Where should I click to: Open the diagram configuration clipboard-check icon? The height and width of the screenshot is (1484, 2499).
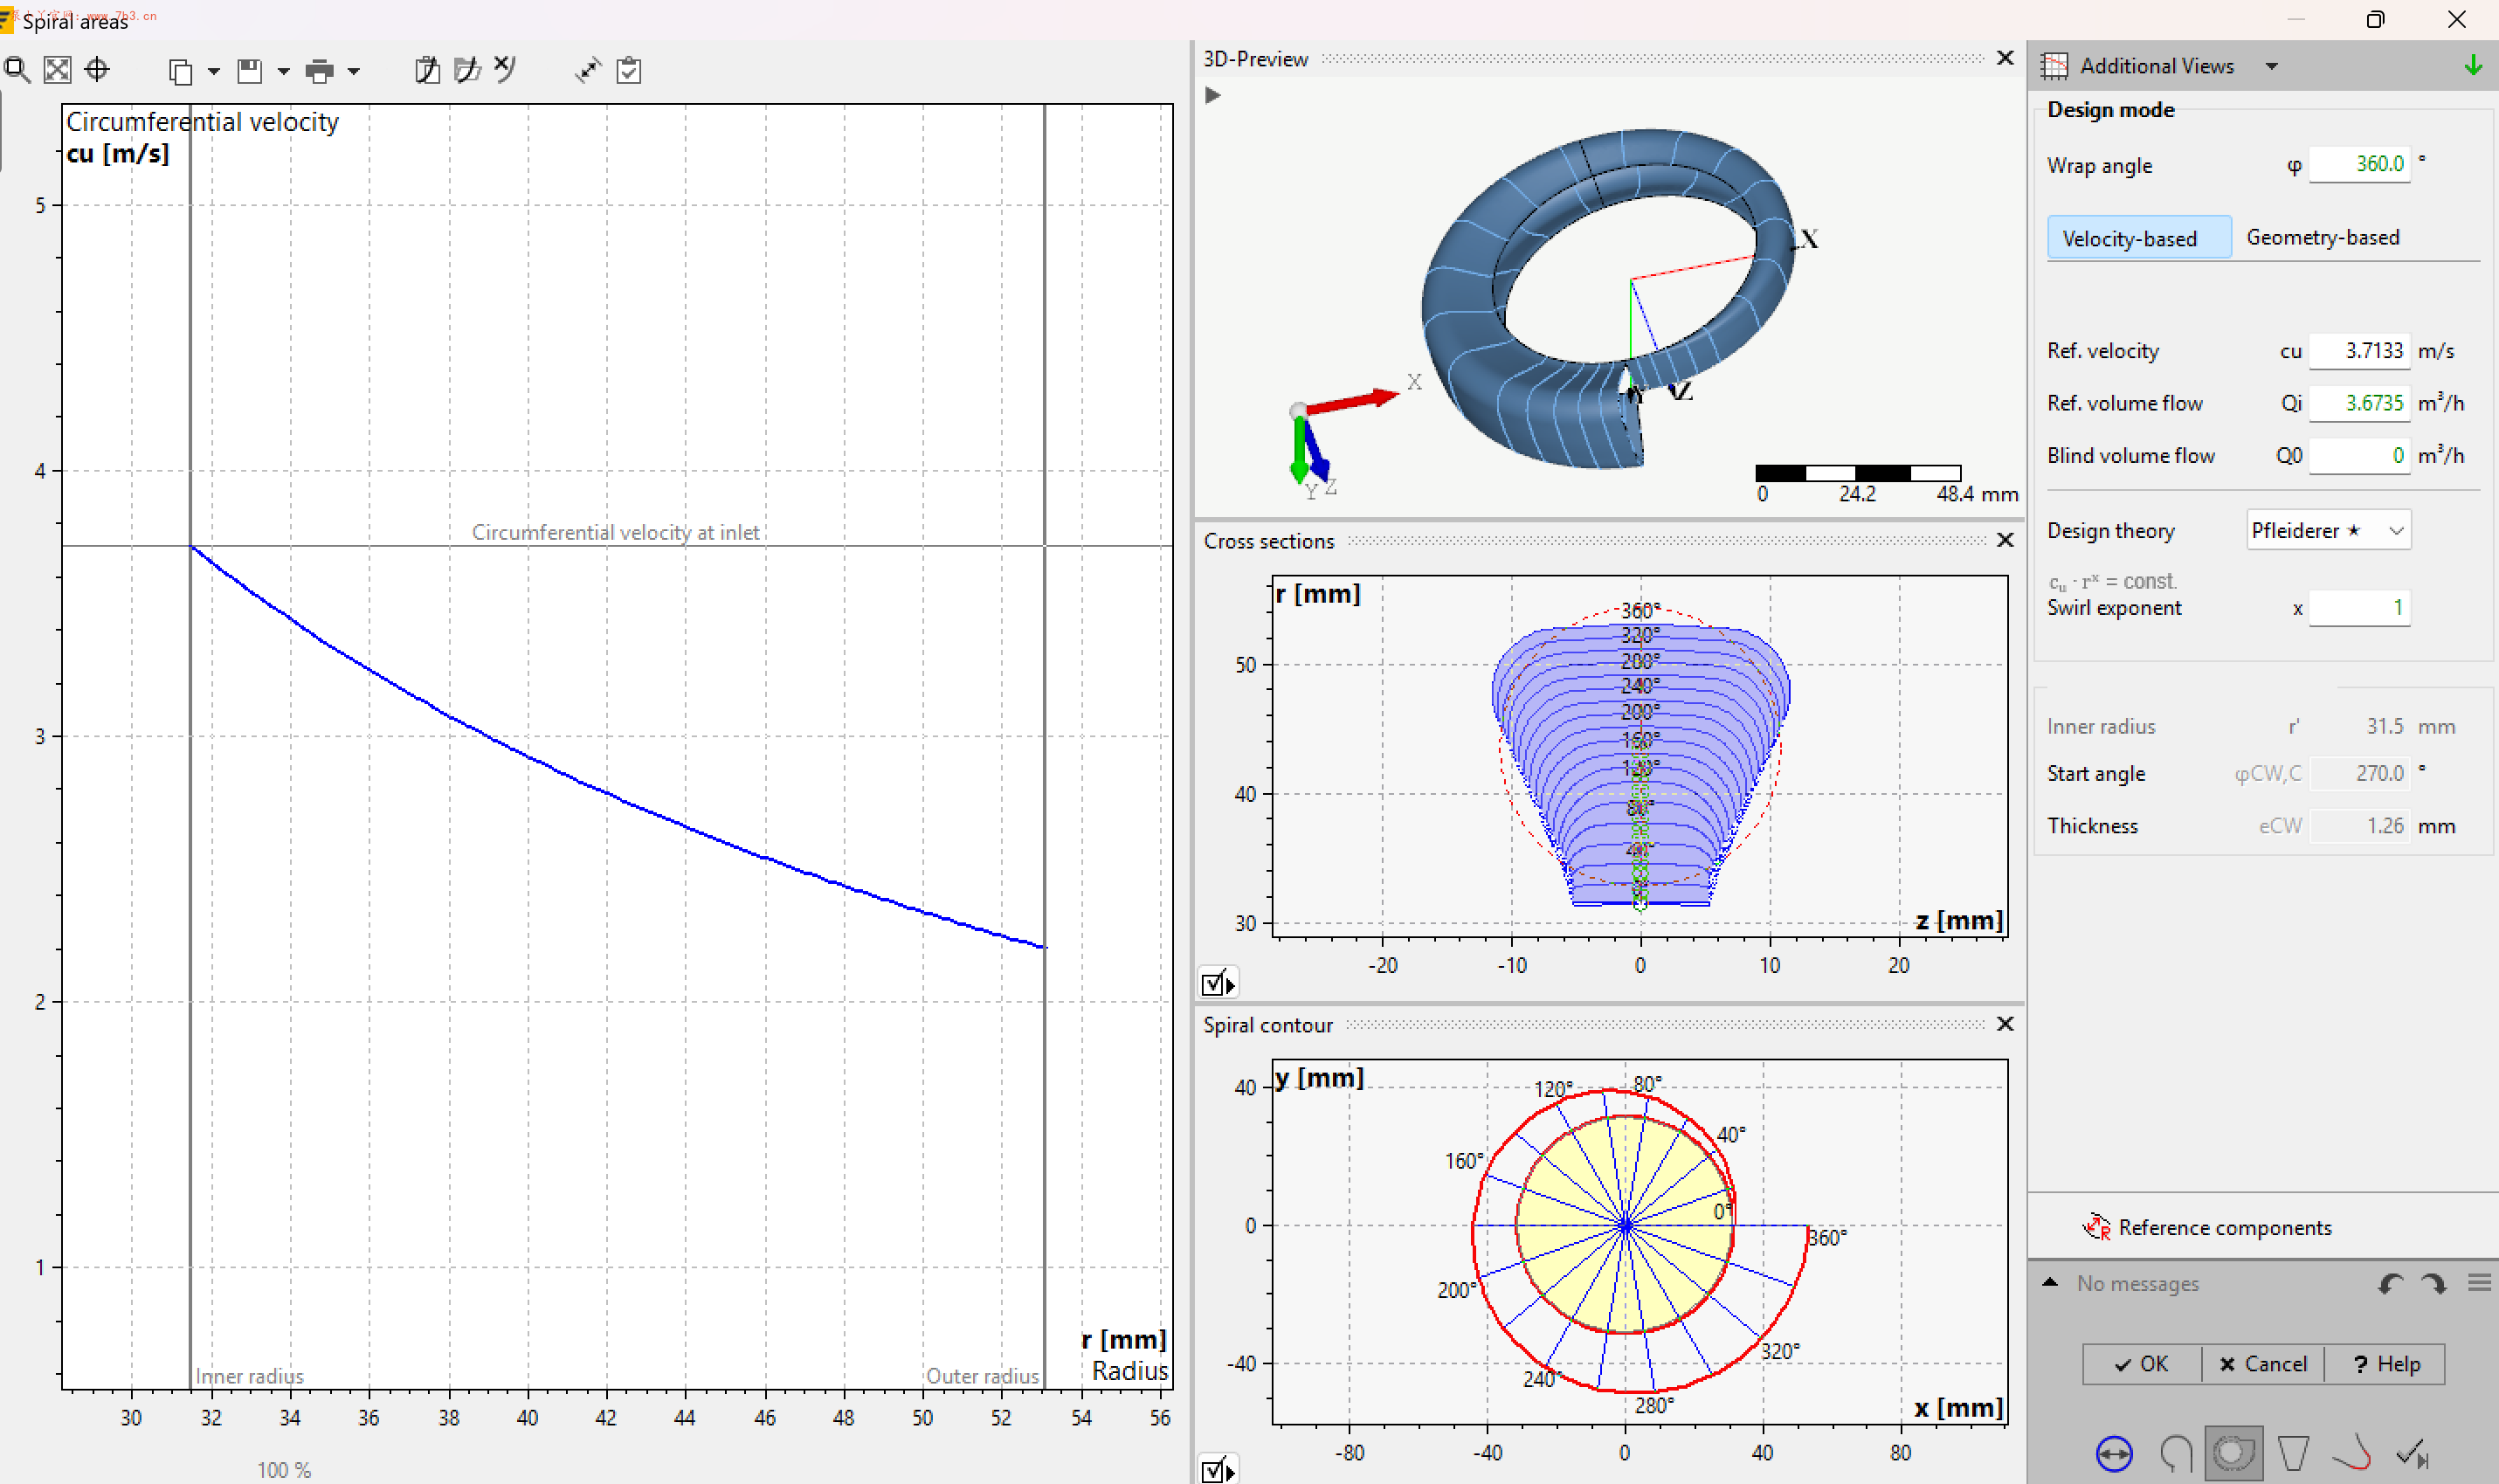tap(629, 70)
